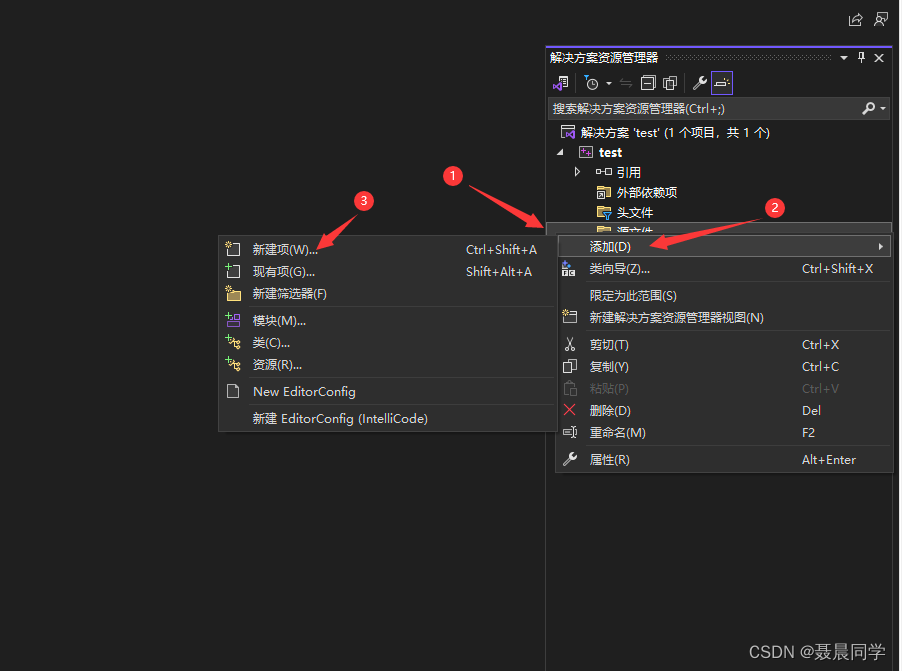
Task: Click the collapse all items icon
Action: [649, 83]
